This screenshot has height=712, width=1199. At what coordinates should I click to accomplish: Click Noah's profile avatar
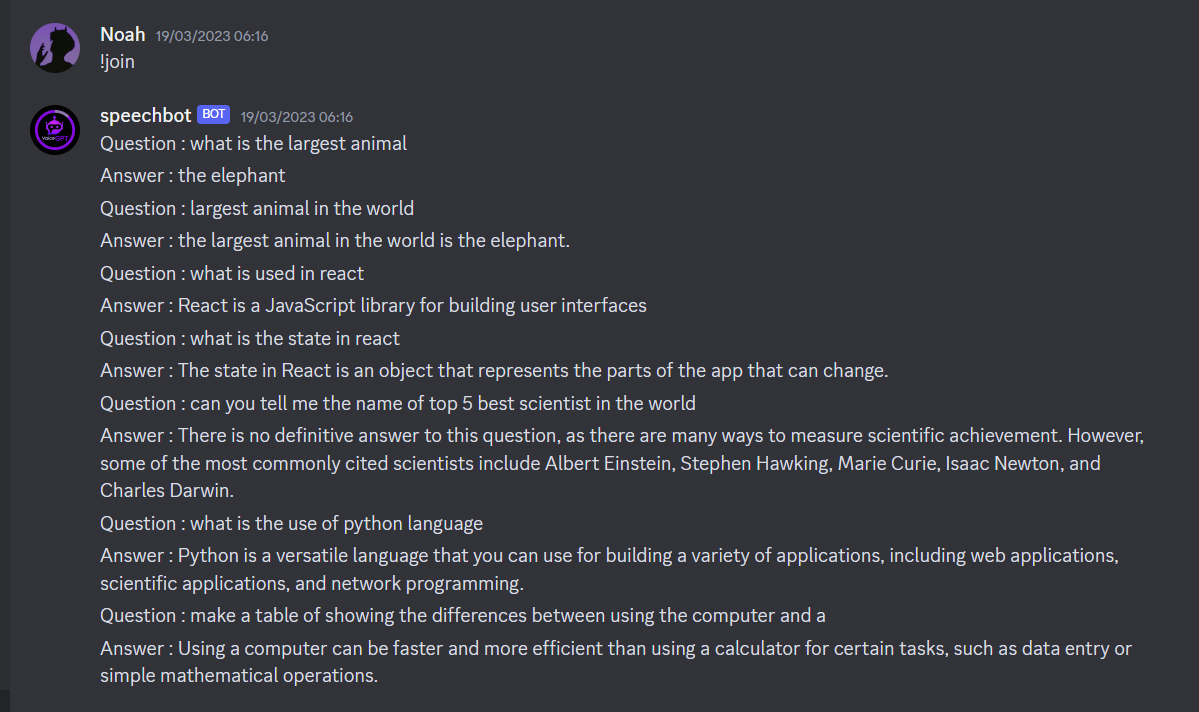click(x=54, y=45)
